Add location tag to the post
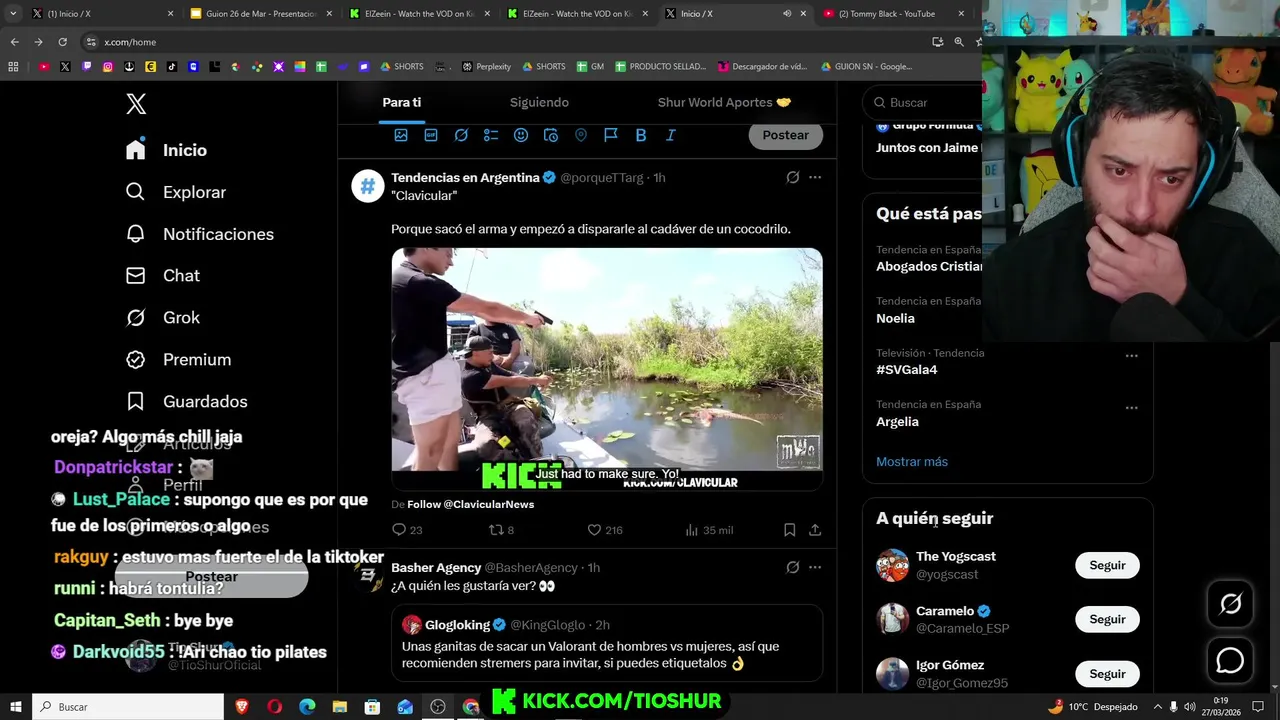1280x720 pixels. (x=581, y=135)
